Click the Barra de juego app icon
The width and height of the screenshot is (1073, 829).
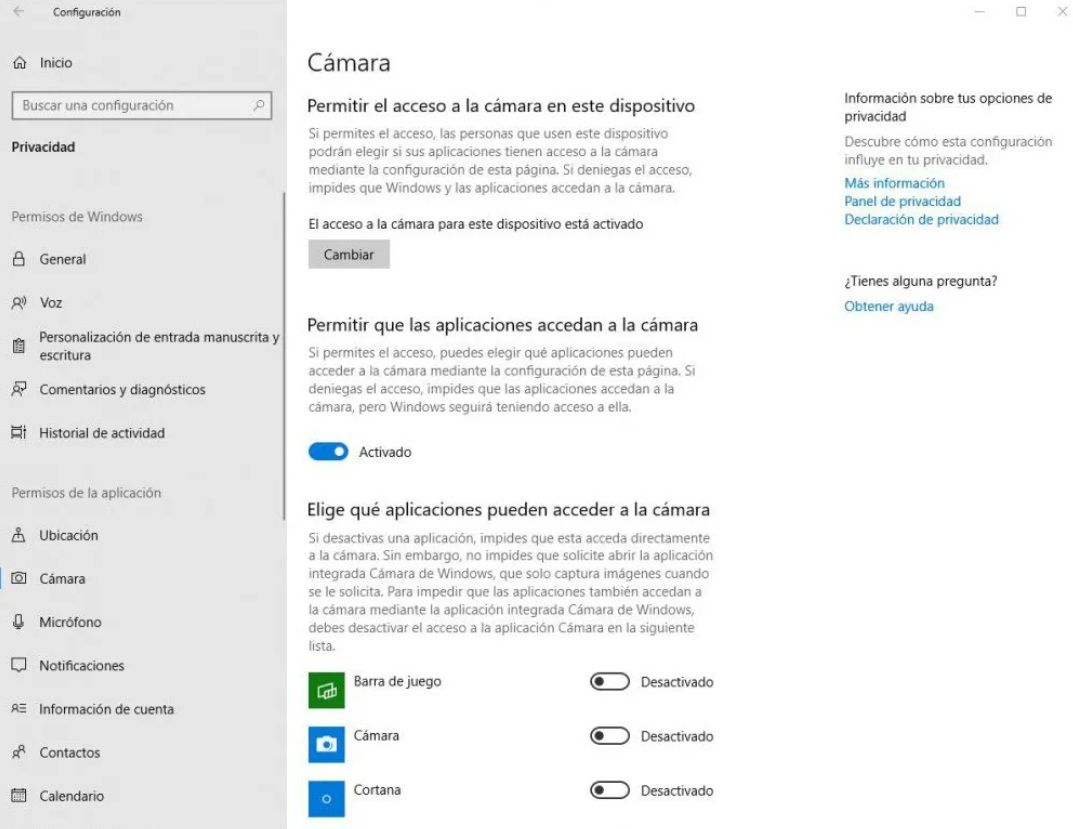pyautogui.click(x=326, y=690)
